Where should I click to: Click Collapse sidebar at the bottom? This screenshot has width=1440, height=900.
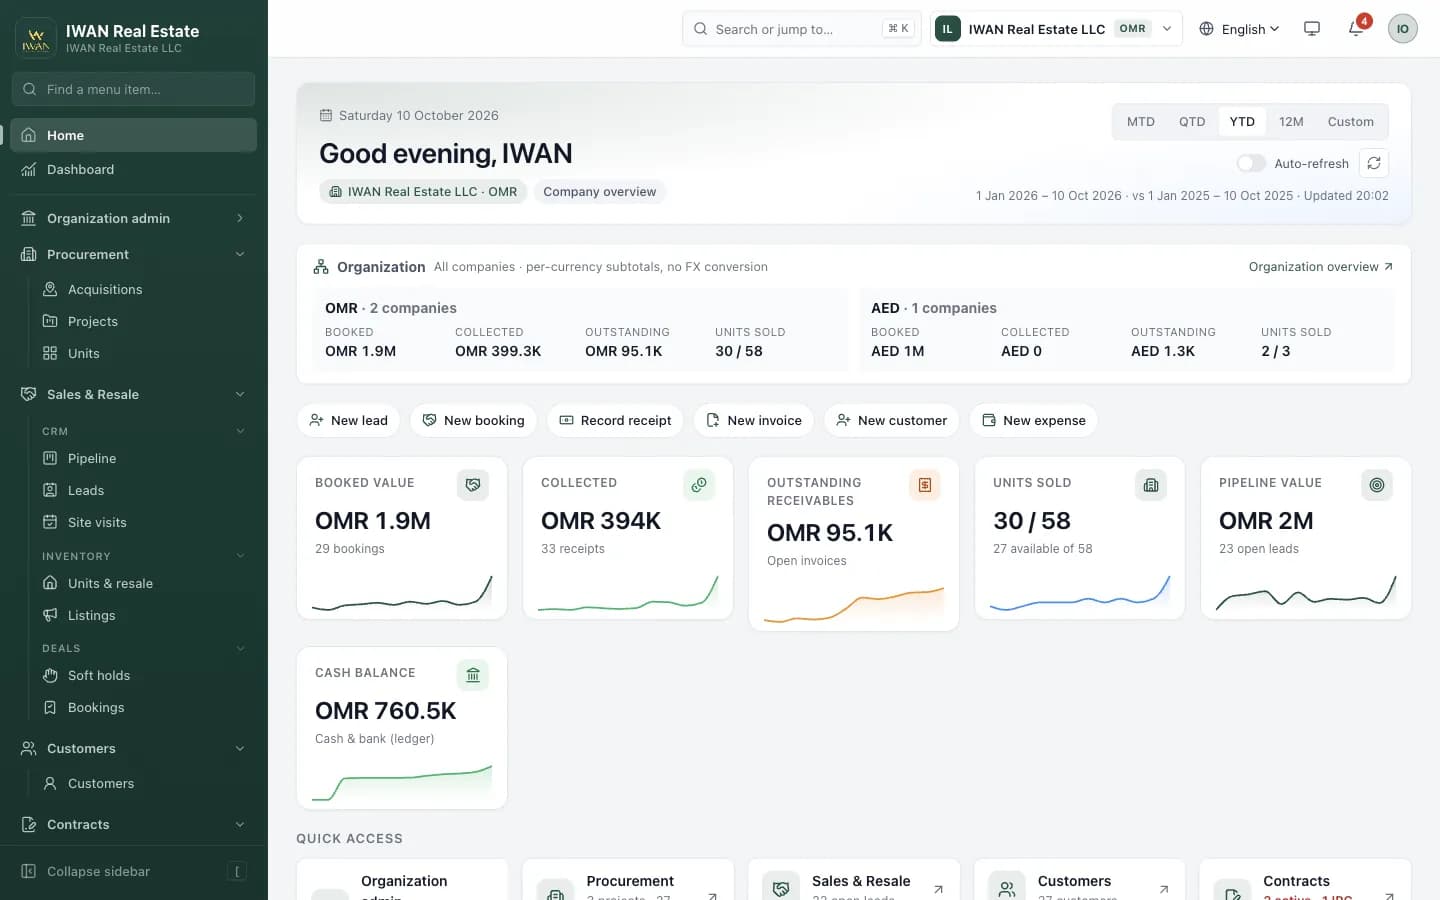point(133,871)
